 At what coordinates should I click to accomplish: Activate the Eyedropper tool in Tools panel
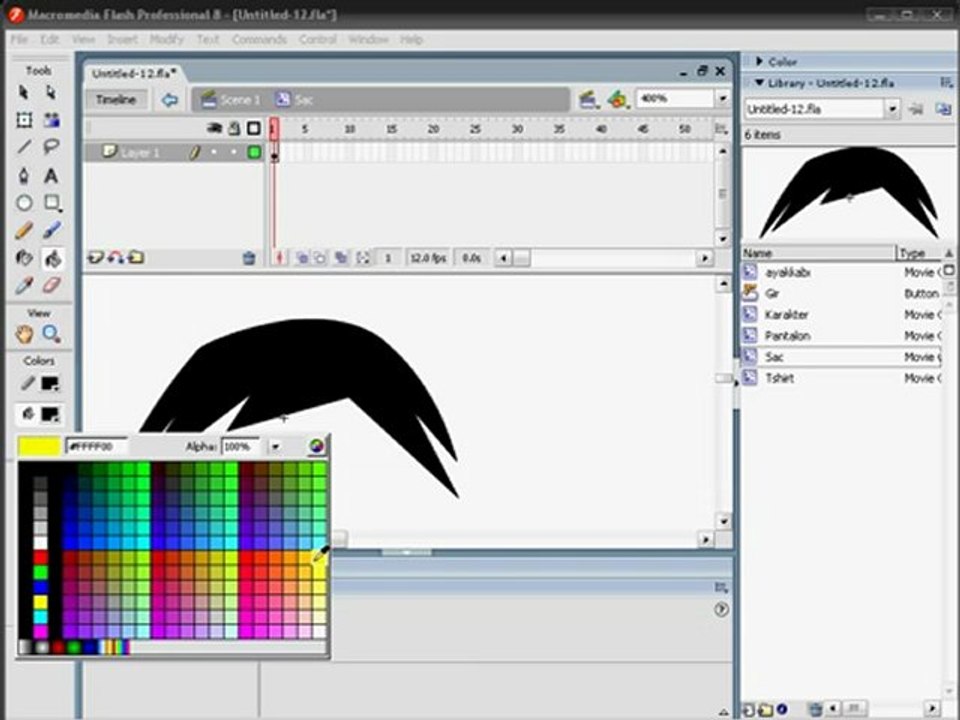[24, 286]
